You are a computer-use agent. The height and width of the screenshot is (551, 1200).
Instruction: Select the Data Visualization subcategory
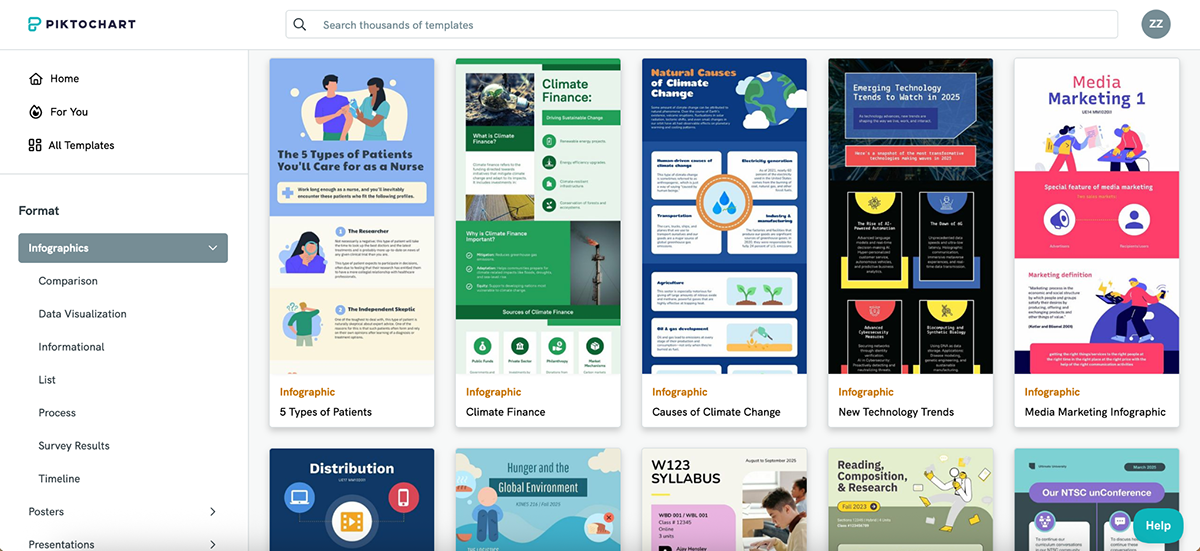(x=82, y=314)
